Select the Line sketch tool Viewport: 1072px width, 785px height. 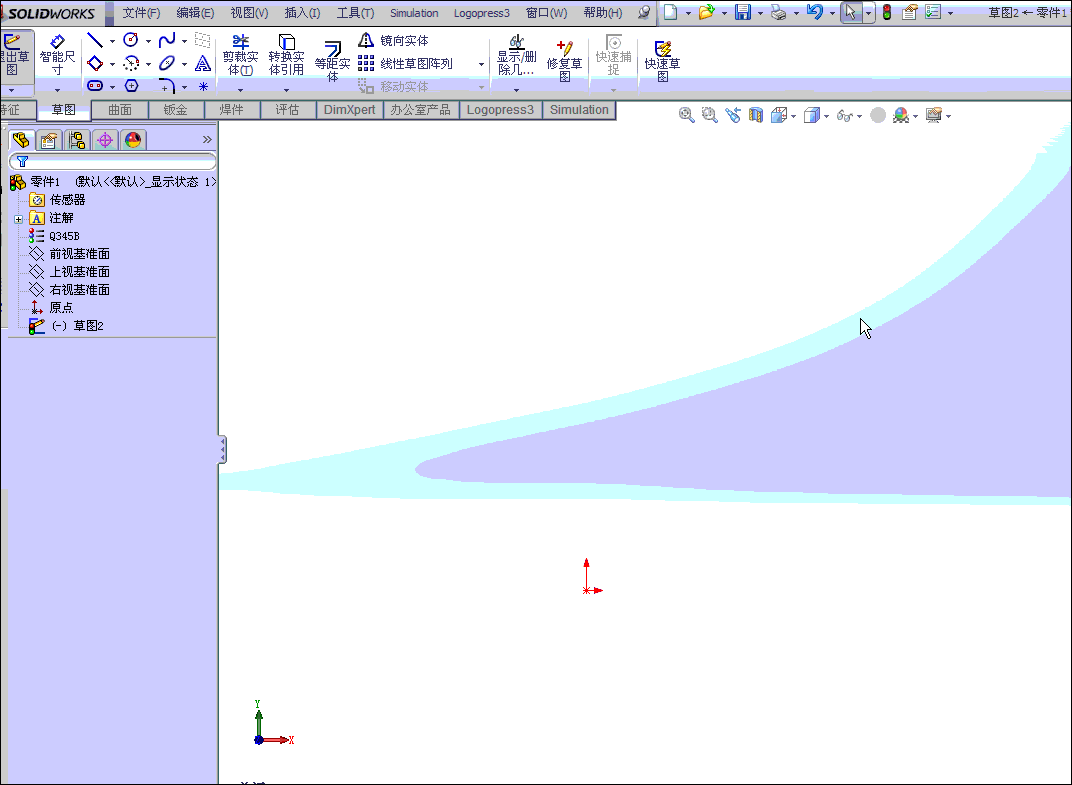(x=95, y=40)
